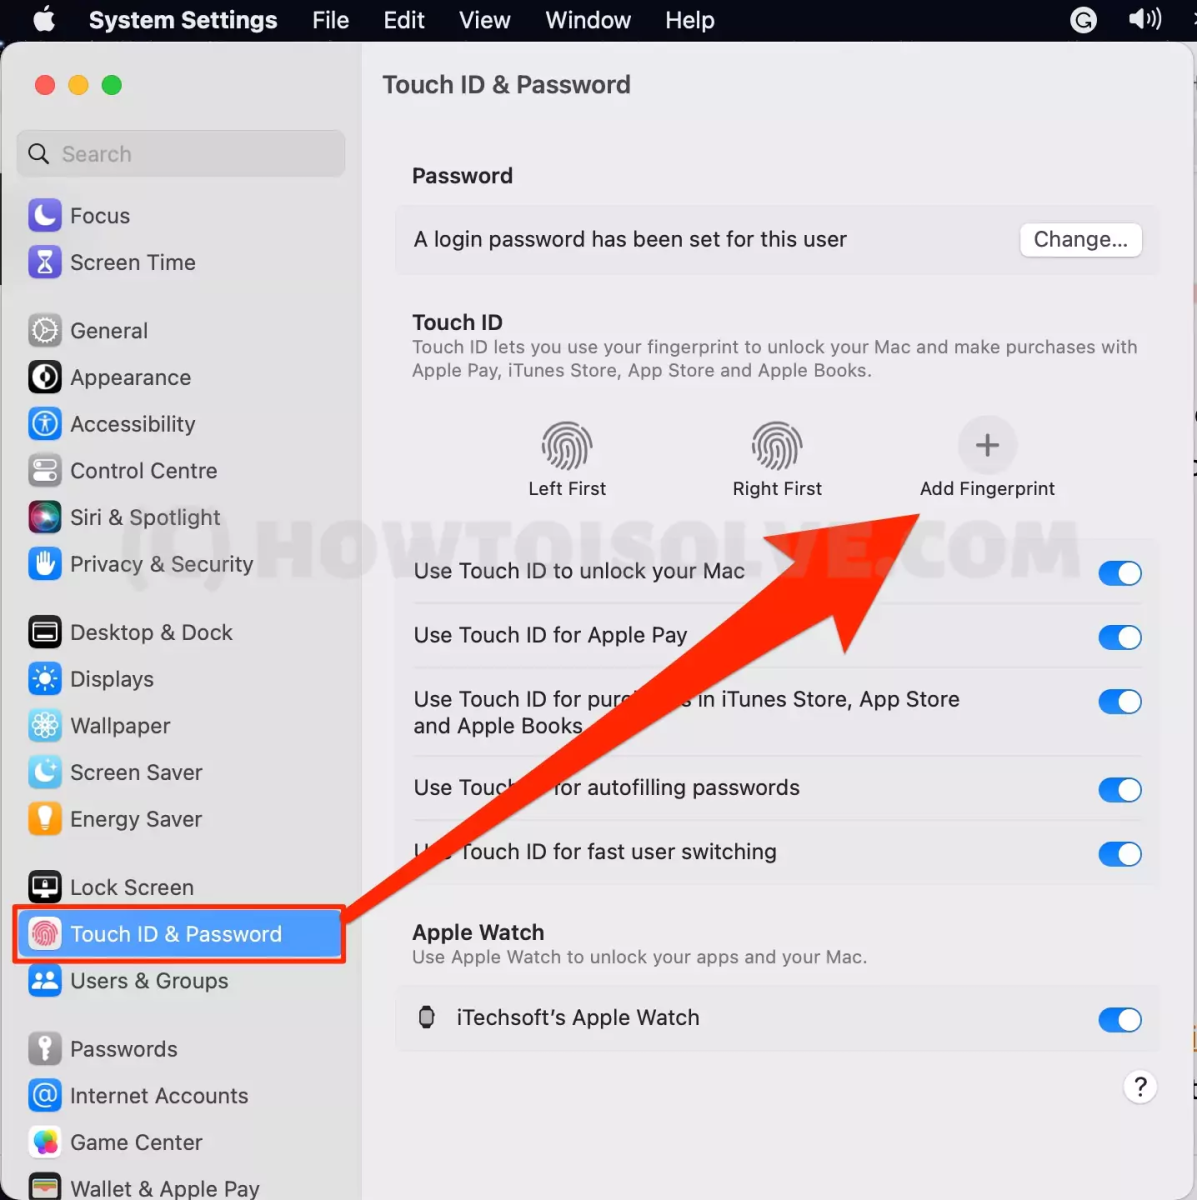Open the Wallet & Apple Pay icon

pos(45,1186)
